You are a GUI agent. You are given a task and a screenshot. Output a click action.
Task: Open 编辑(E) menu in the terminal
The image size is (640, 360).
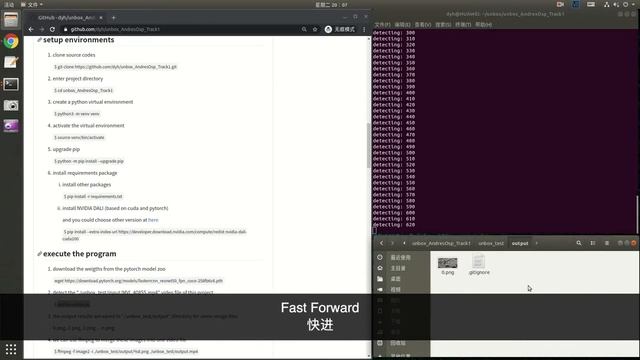pyautogui.click(x=402, y=25)
